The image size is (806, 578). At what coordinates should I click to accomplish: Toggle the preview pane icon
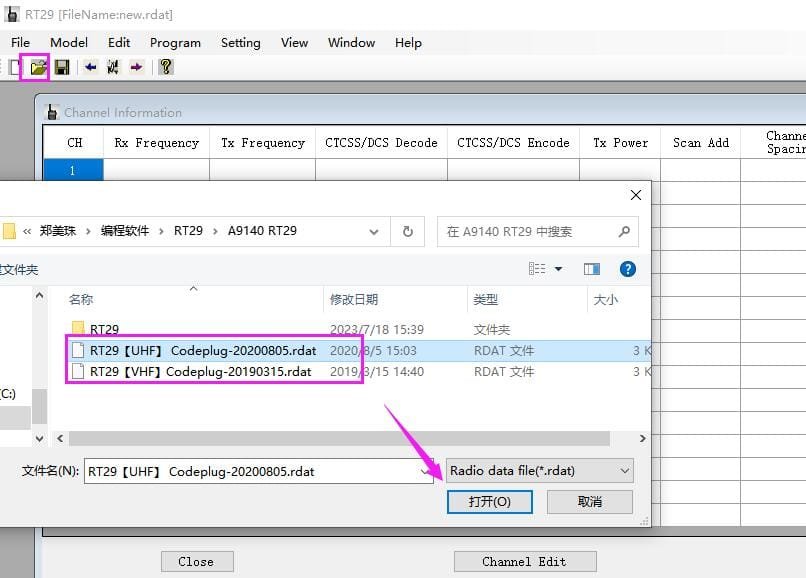click(x=591, y=269)
